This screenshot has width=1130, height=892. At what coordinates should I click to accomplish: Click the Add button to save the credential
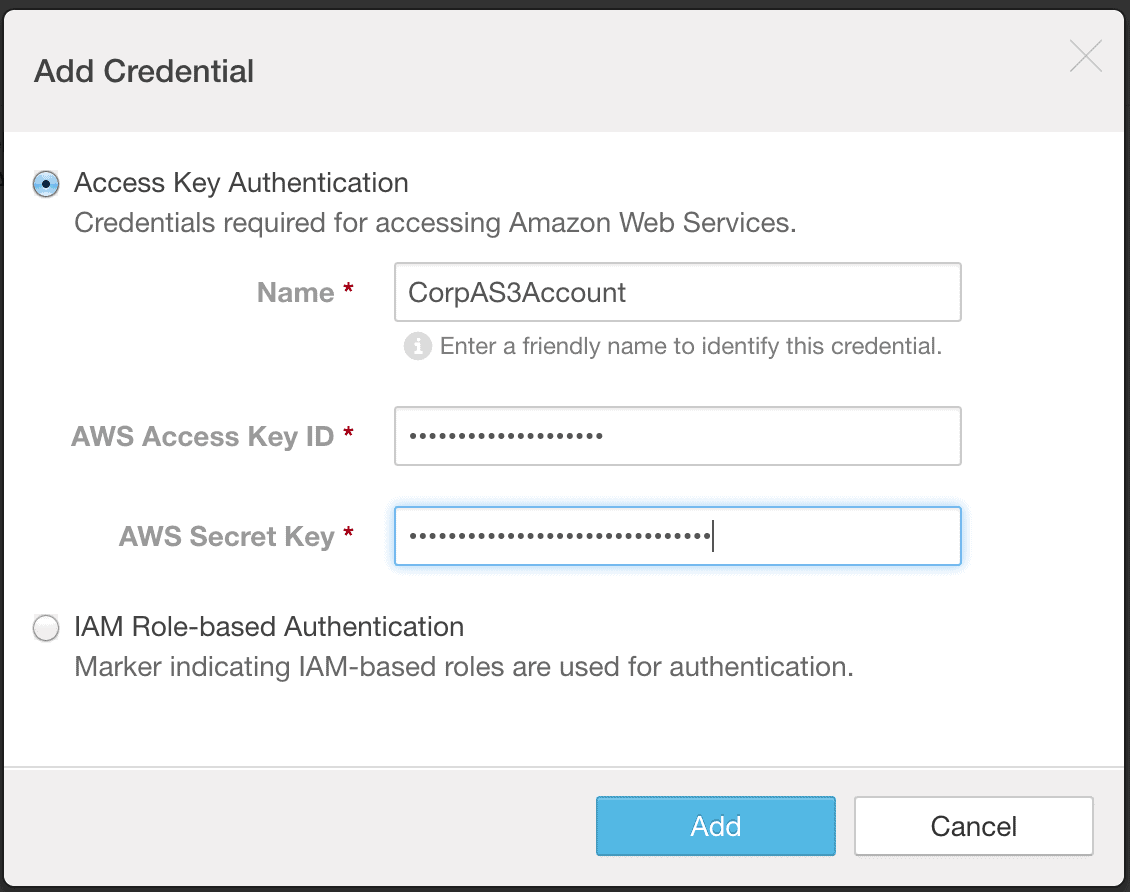(x=715, y=826)
